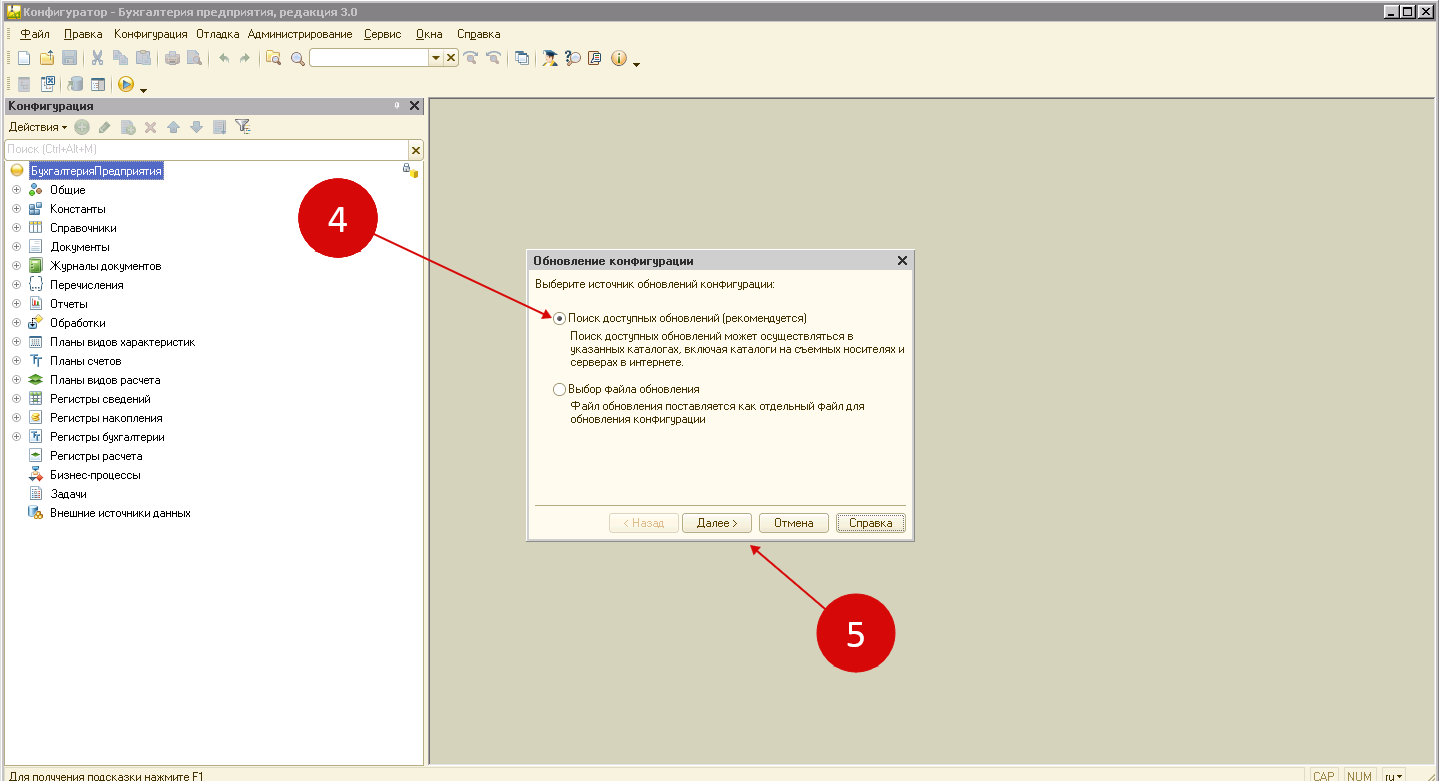1439x781 pixels.
Task: Click the About info icon
Action: 619,58
